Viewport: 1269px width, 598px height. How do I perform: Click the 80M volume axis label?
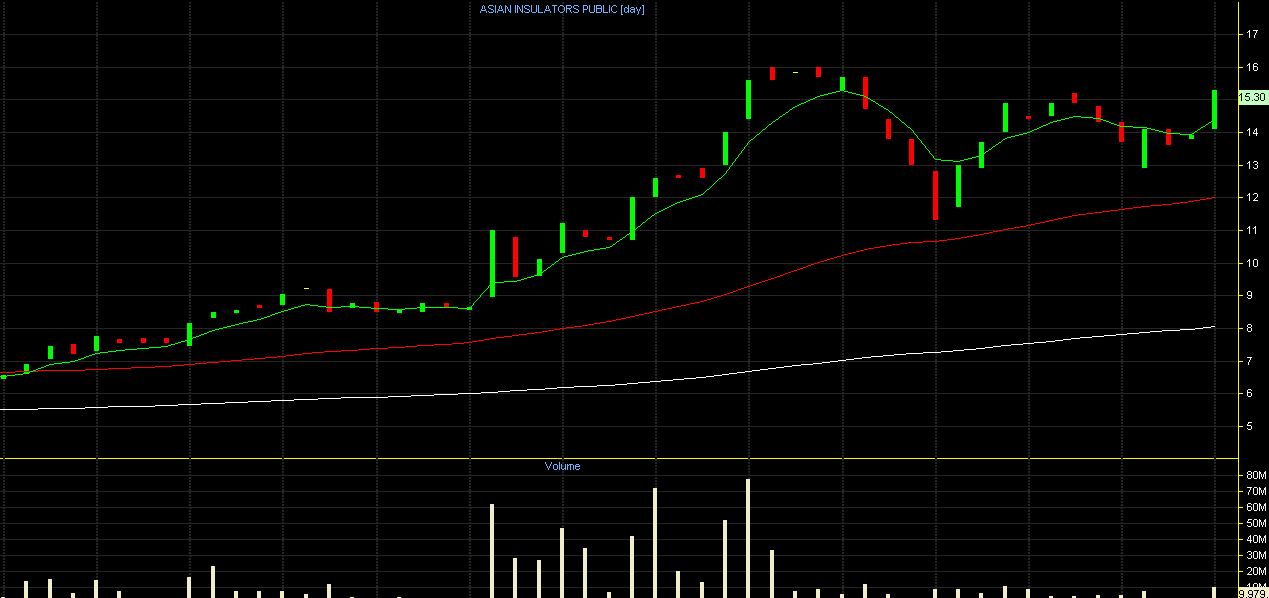click(1254, 476)
